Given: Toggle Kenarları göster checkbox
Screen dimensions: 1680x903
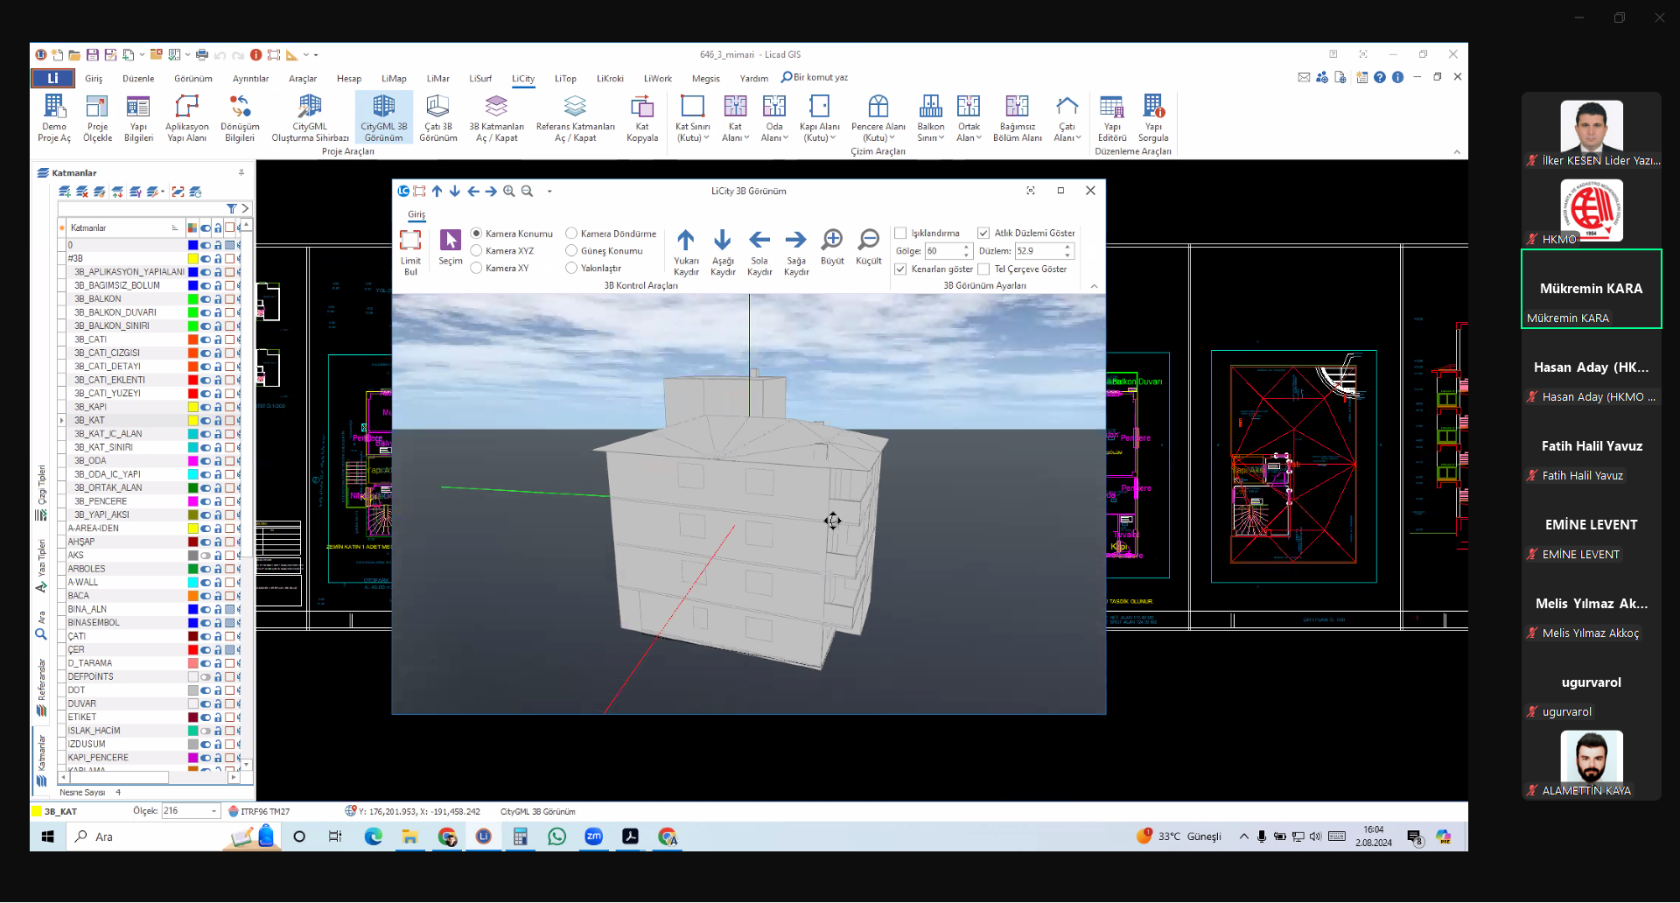Looking at the screenshot, I should pyautogui.click(x=900, y=269).
